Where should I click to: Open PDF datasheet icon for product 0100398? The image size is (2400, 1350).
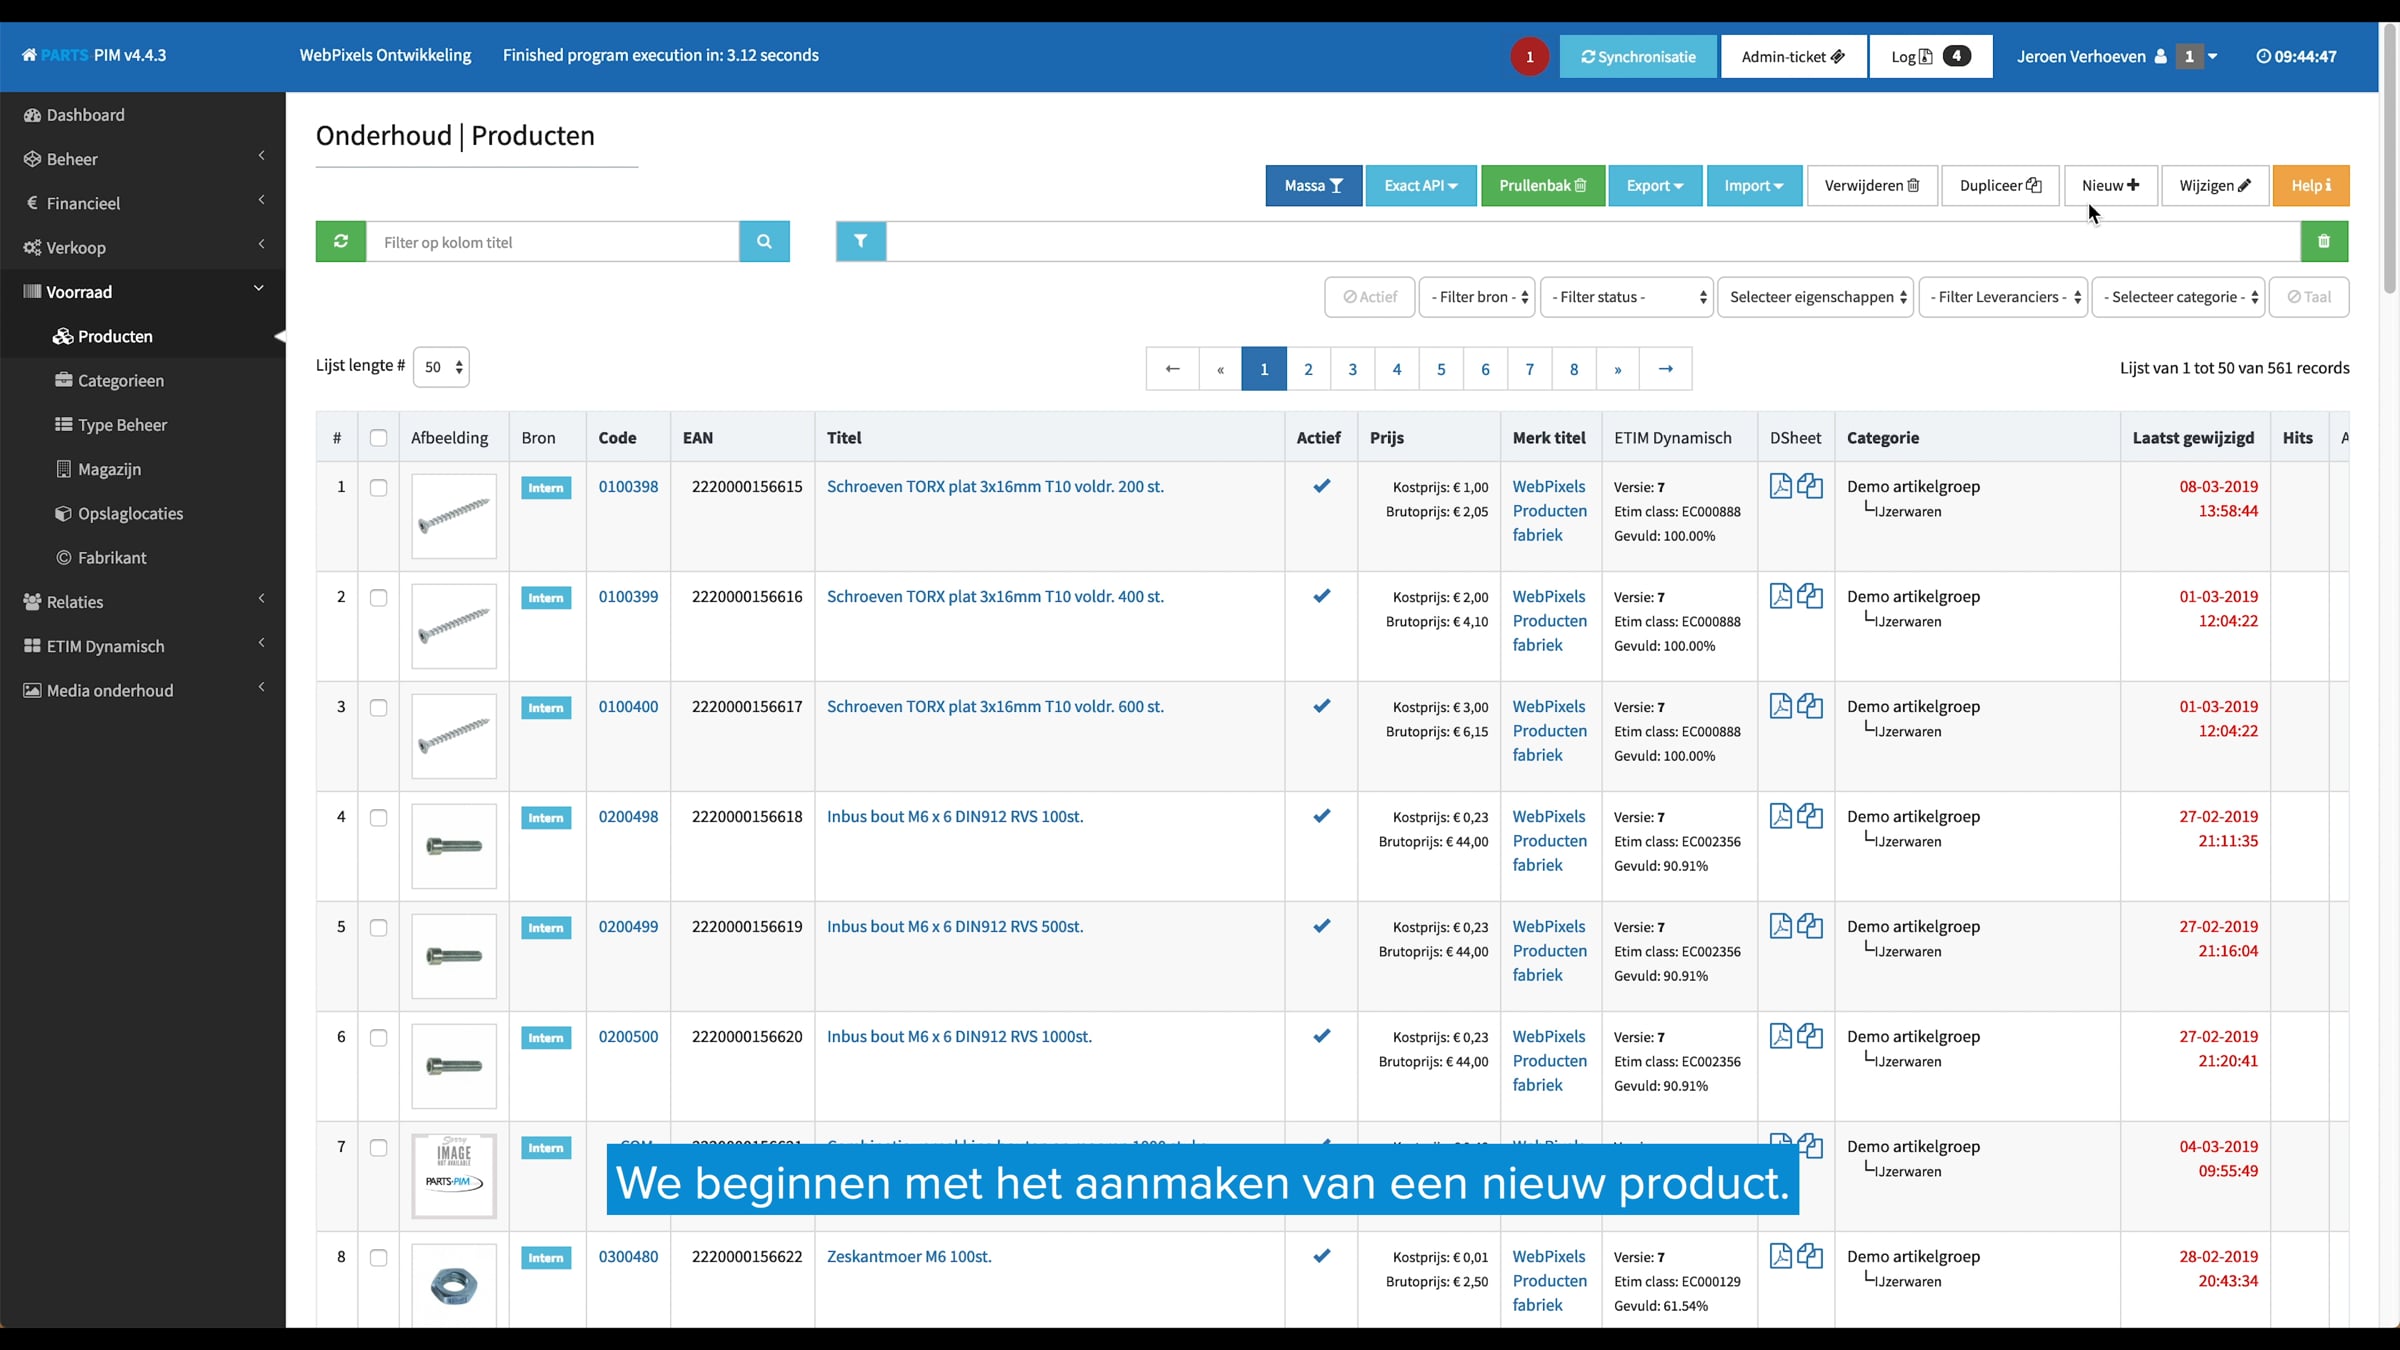(1780, 487)
